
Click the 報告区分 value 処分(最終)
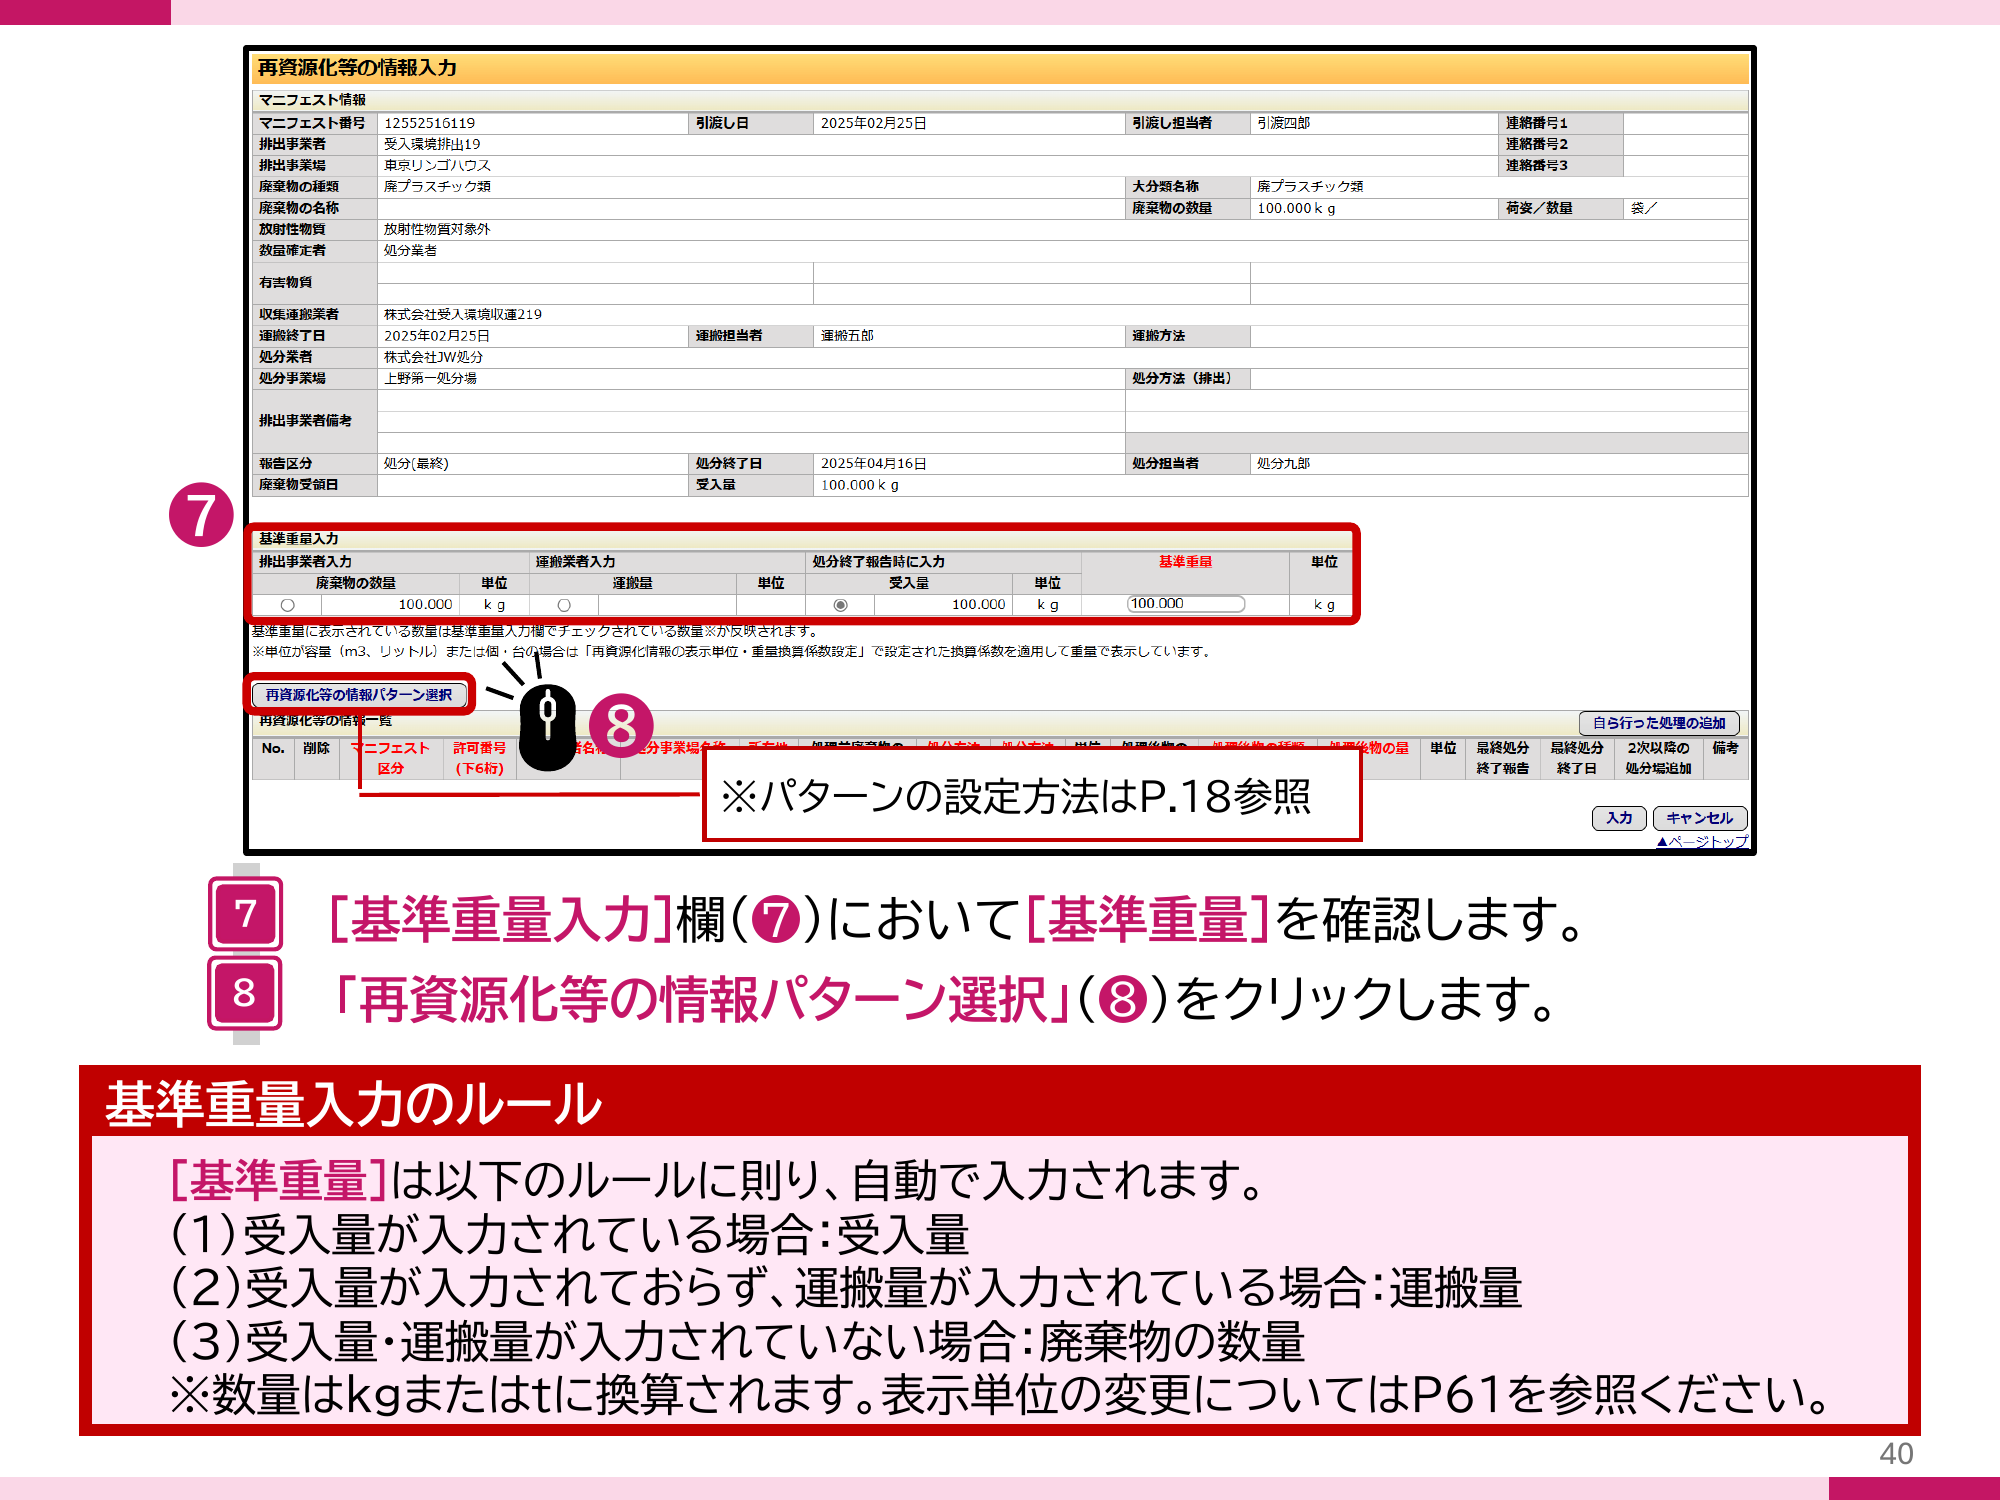pyautogui.click(x=416, y=464)
